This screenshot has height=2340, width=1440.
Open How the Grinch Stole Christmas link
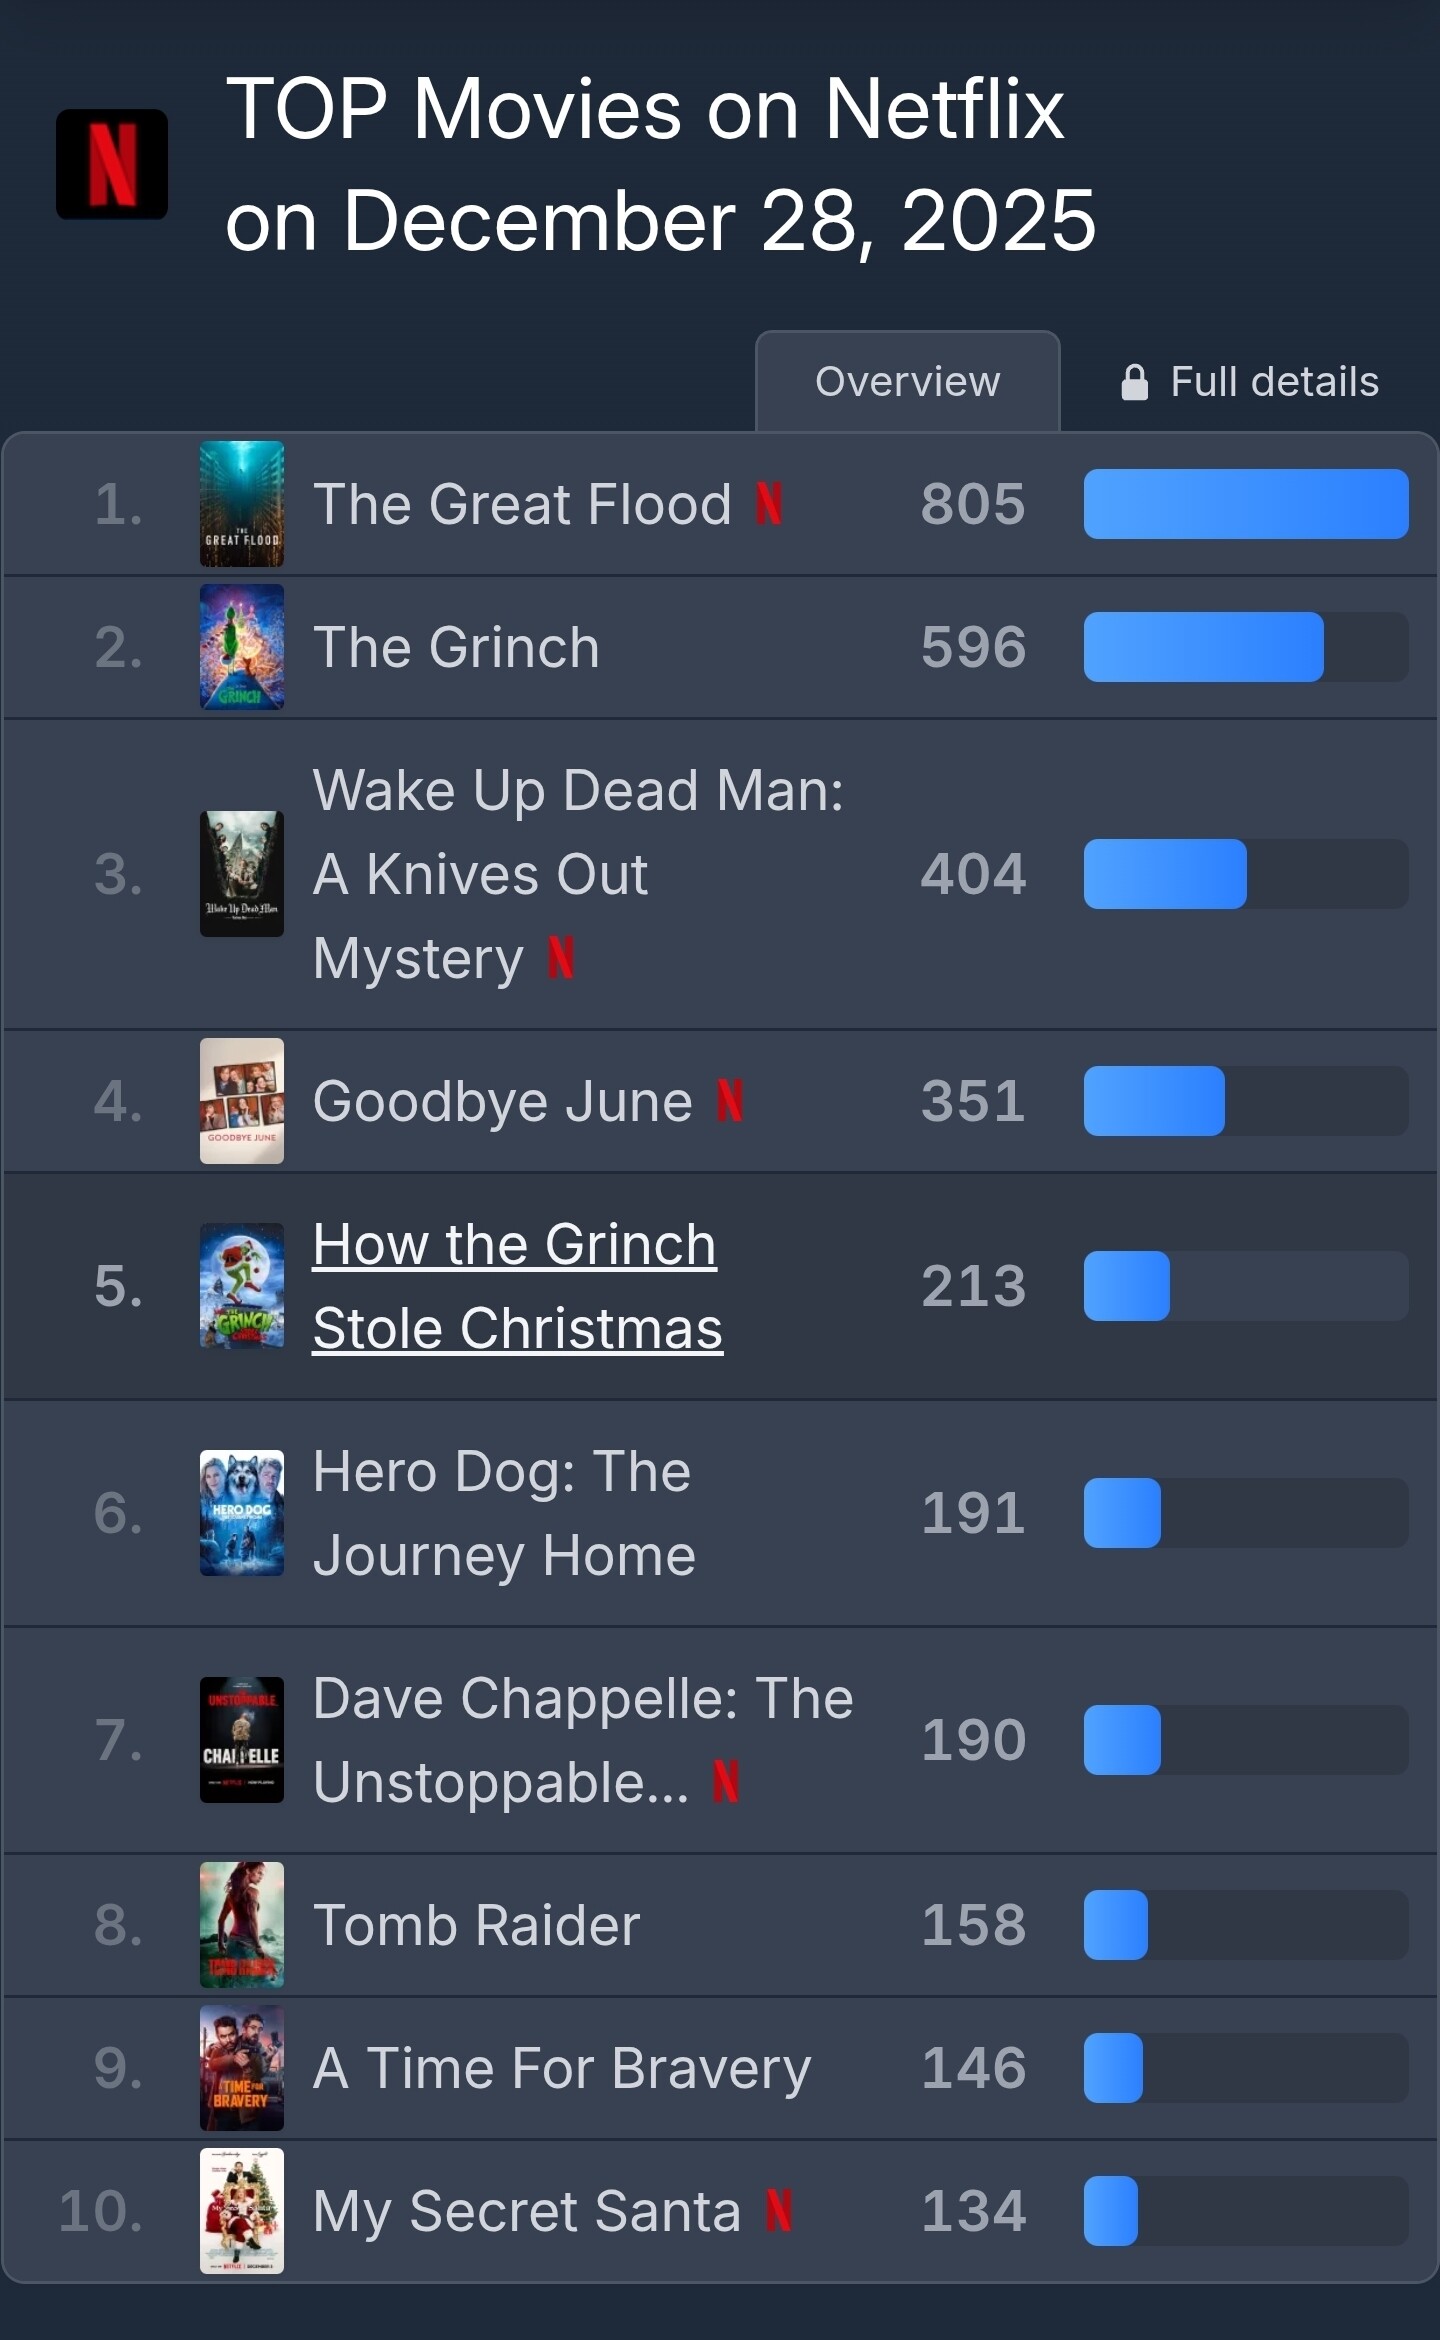pos(516,1286)
